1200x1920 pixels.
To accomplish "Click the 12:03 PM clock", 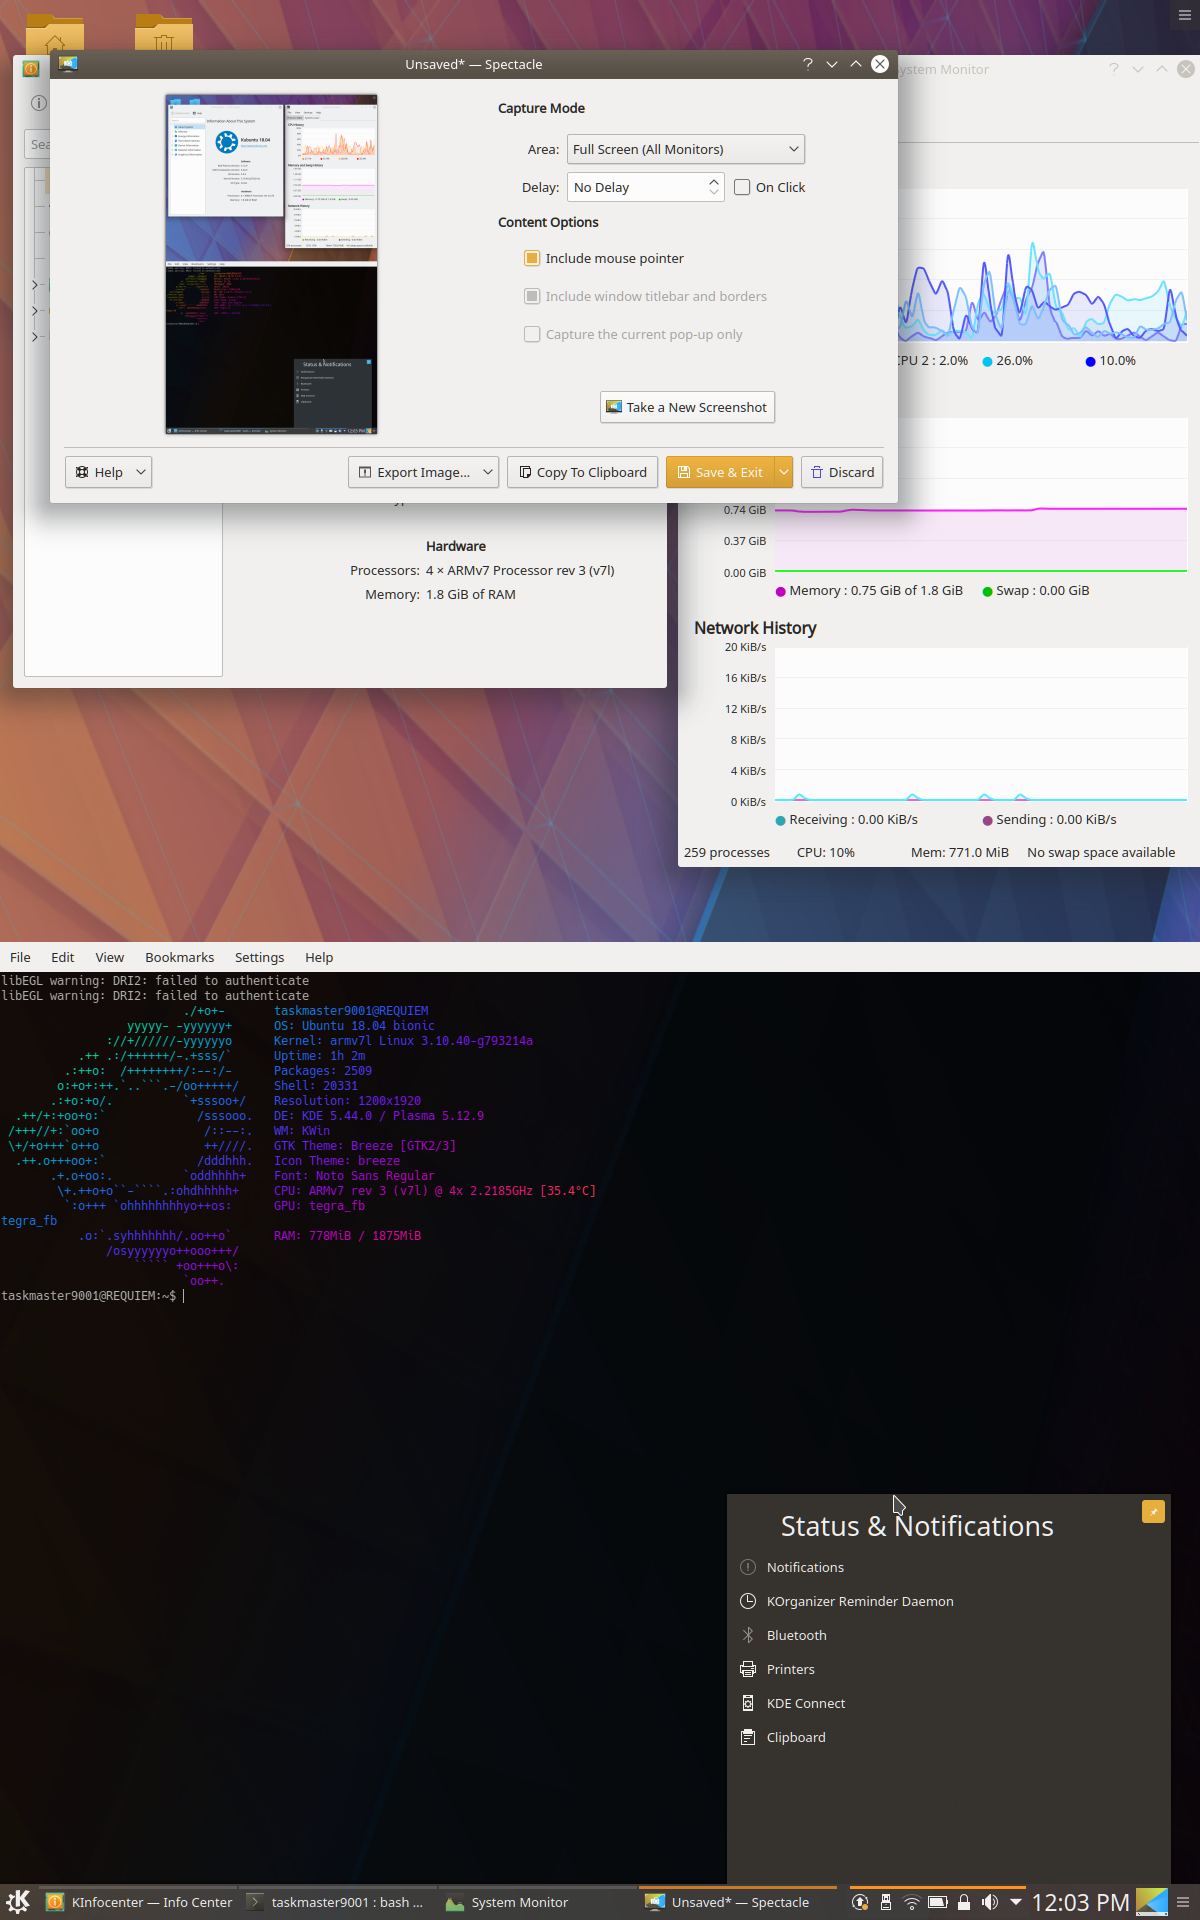I will coord(1080,1902).
